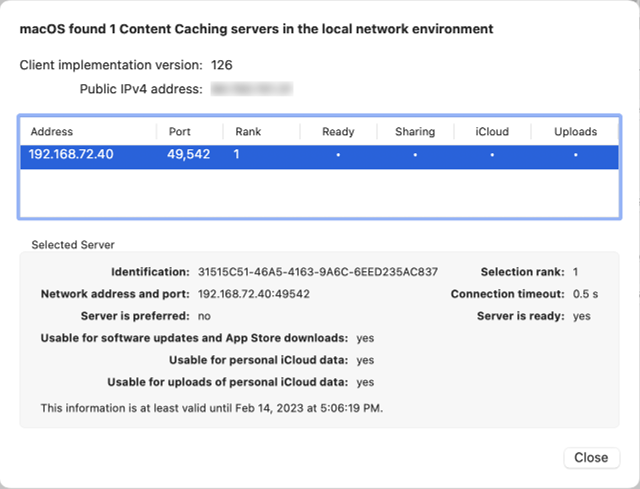Click the blurred Public IPv4 address value
Screen dimensions: 640x489
pos(252,89)
